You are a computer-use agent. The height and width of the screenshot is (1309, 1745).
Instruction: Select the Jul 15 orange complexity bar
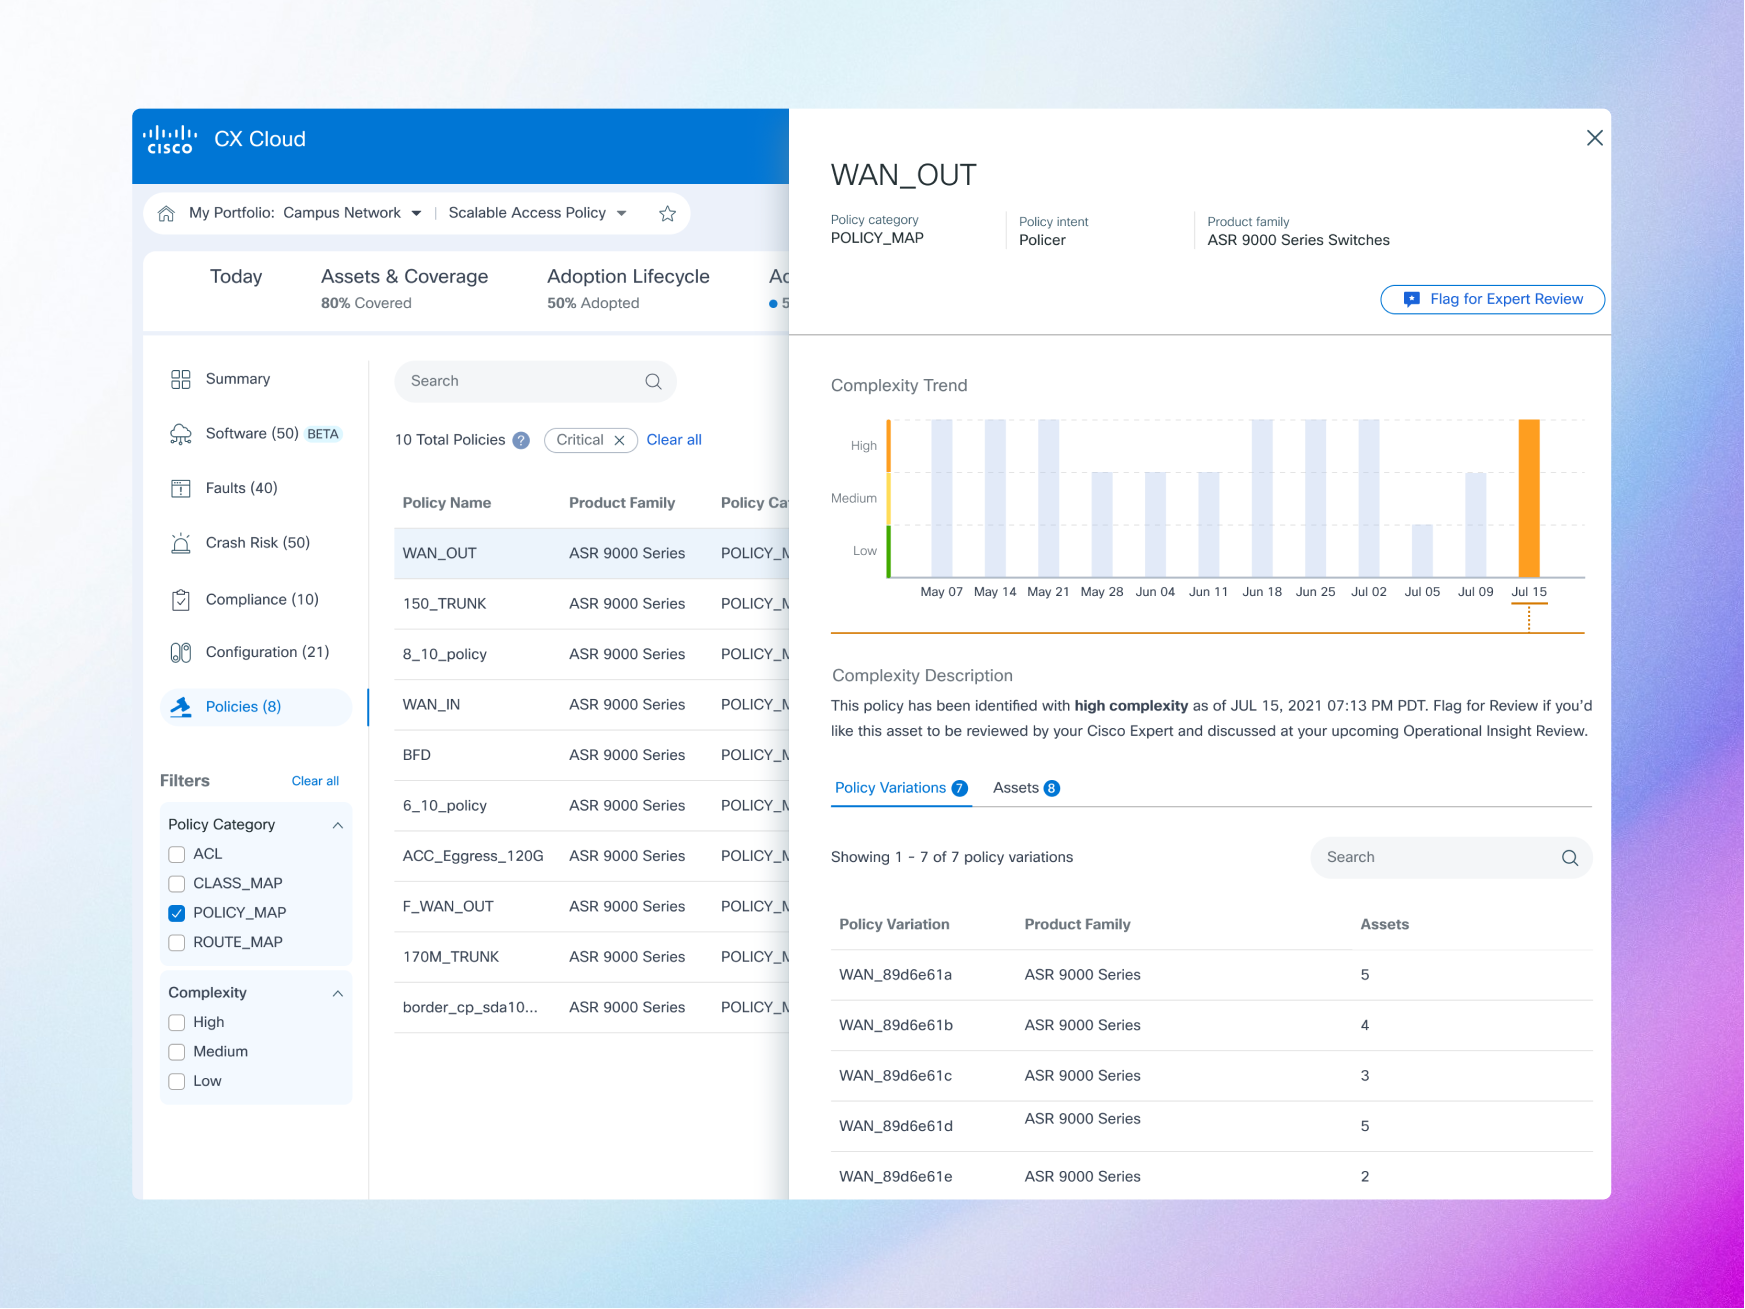[1528, 498]
